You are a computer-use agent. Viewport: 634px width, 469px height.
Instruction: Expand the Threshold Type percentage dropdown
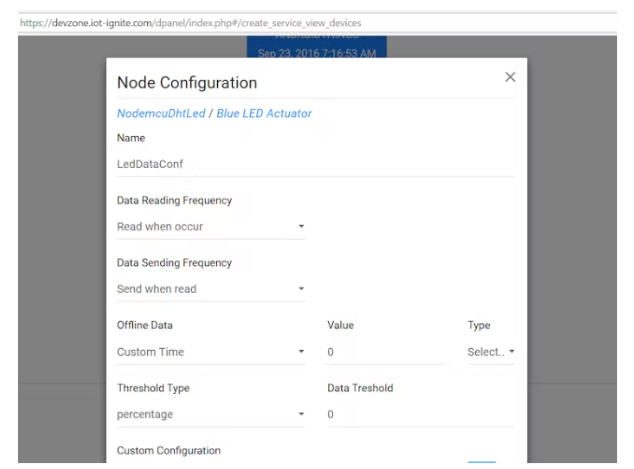tap(210, 414)
